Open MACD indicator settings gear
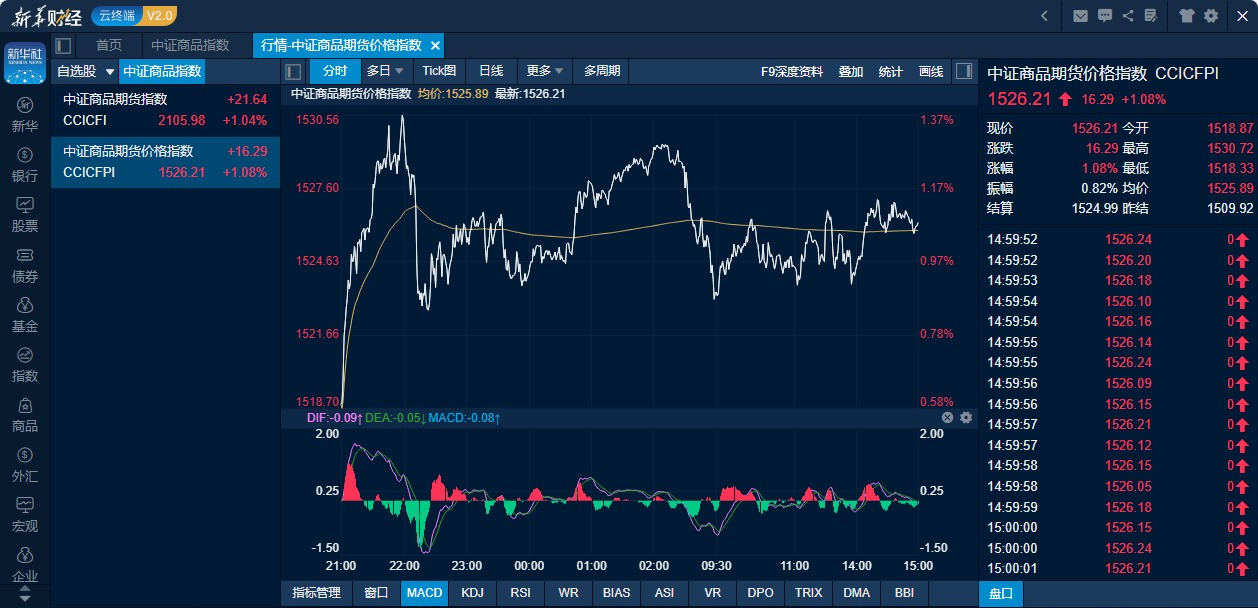This screenshot has height=608, width=1258. [x=966, y=417]
